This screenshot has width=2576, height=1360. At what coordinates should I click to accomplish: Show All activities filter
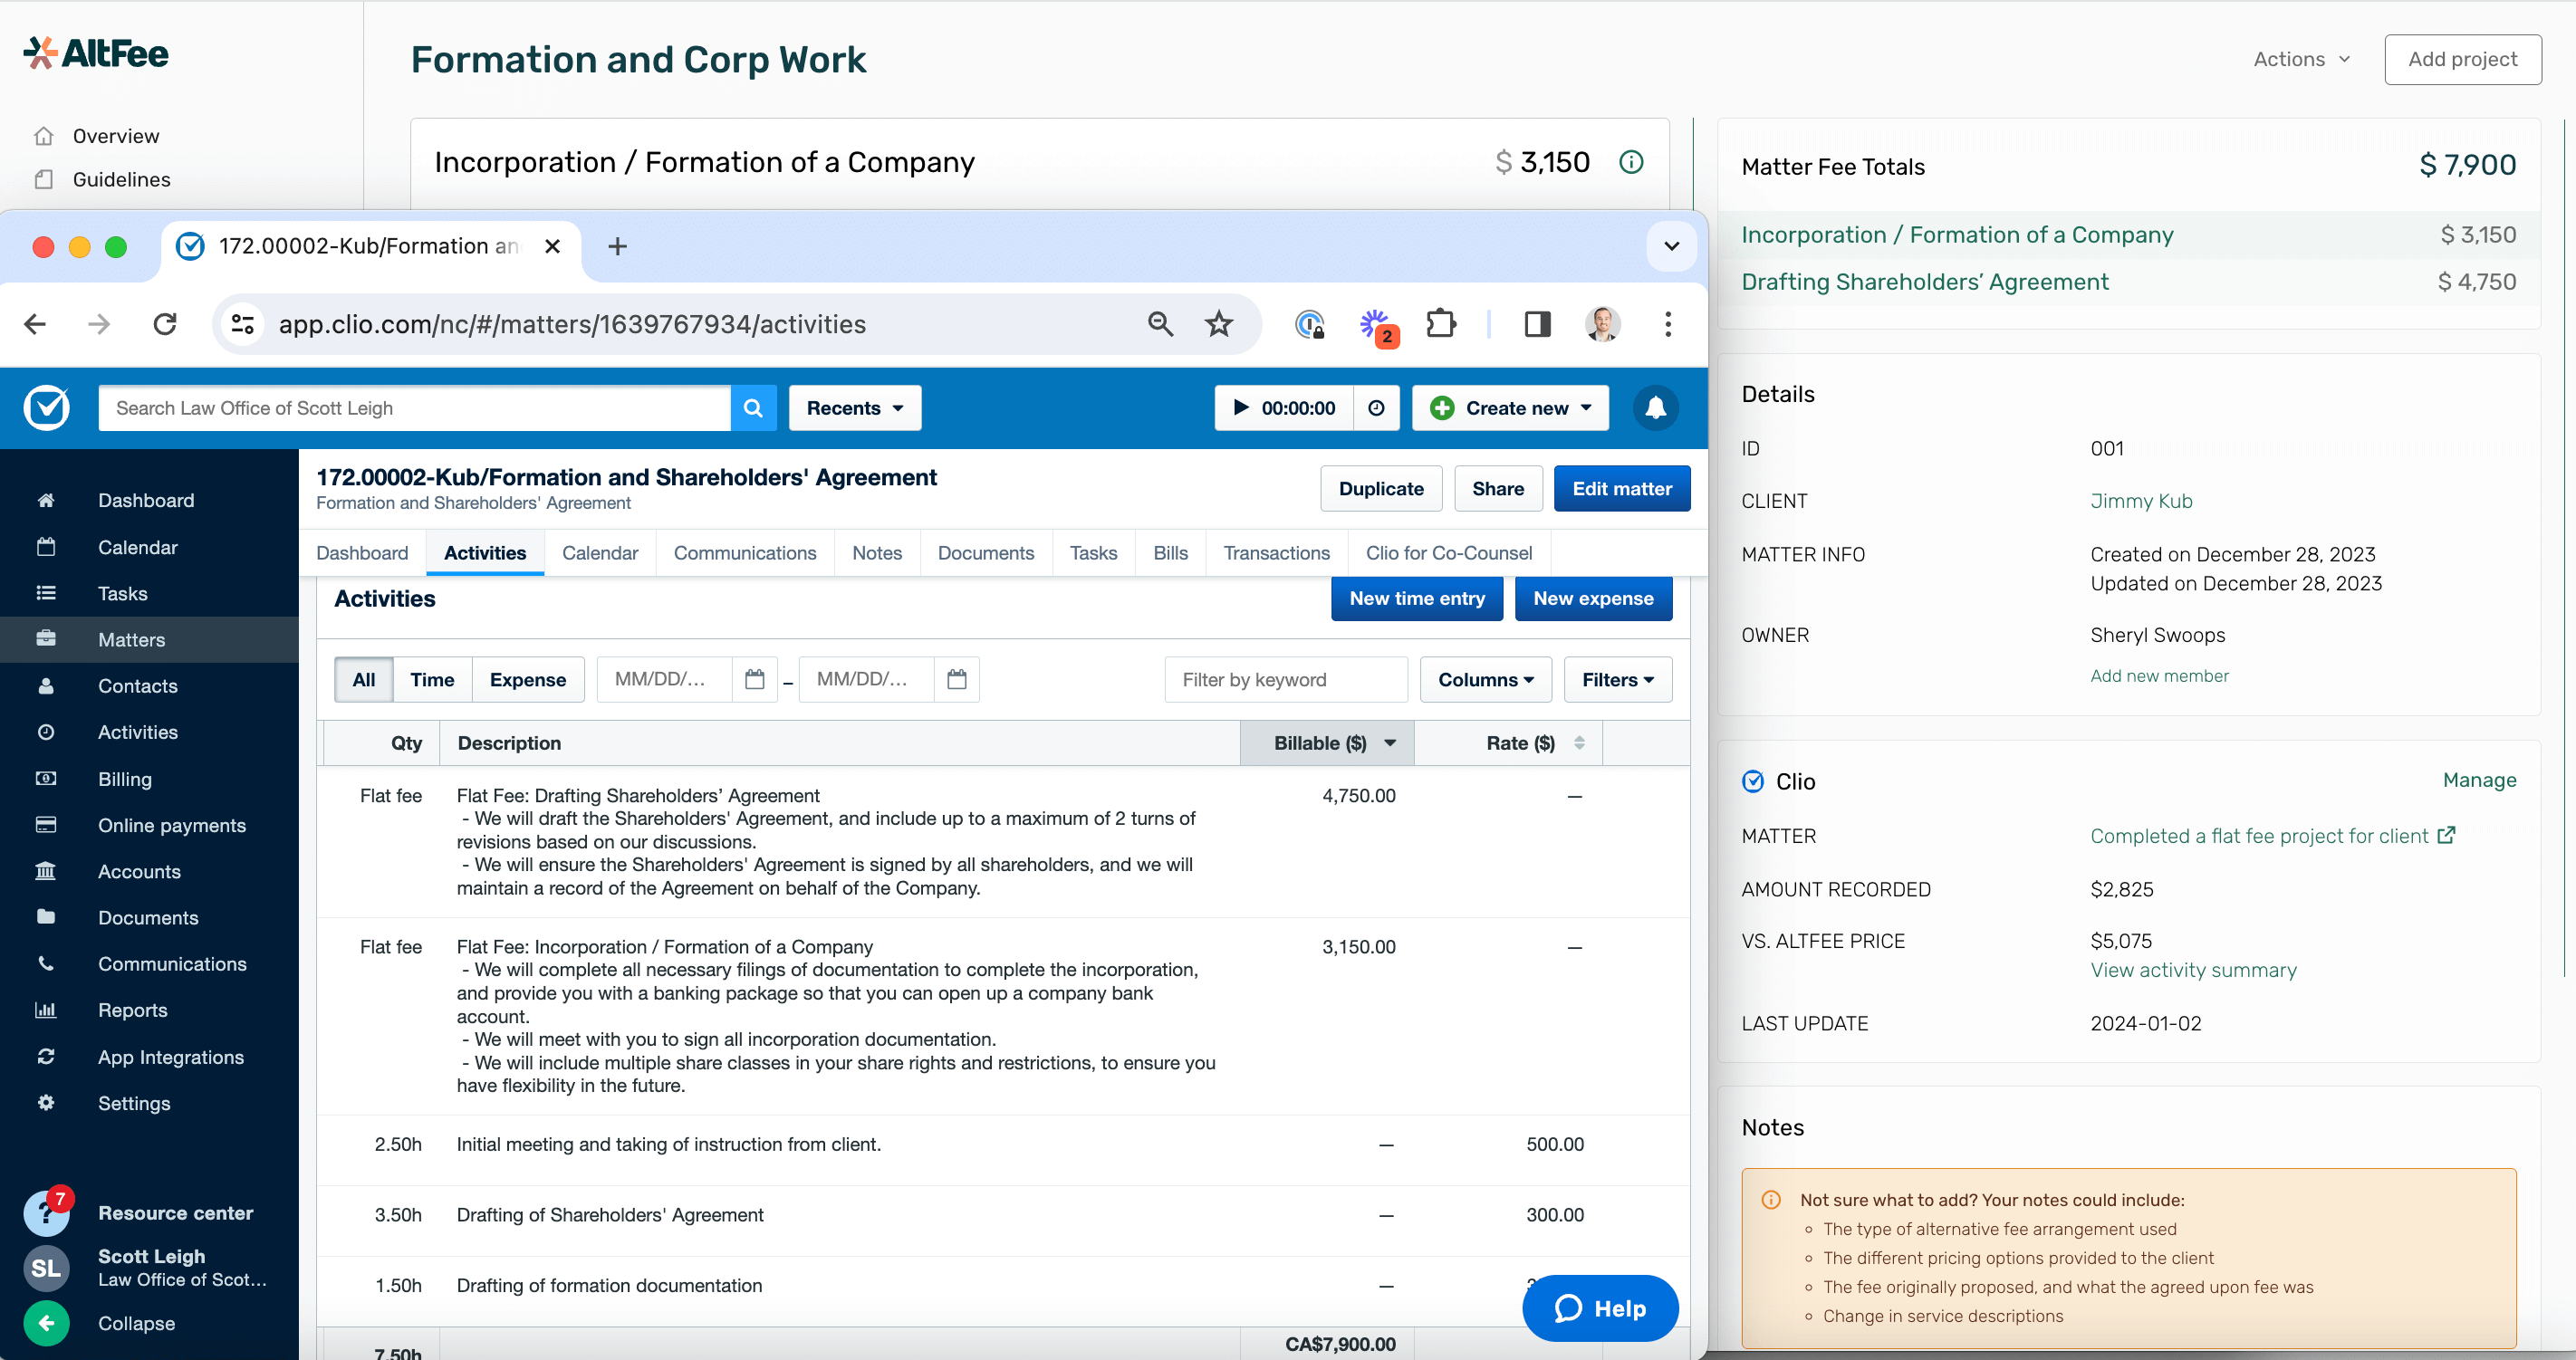pyautogui.click(x=364, y=680)
